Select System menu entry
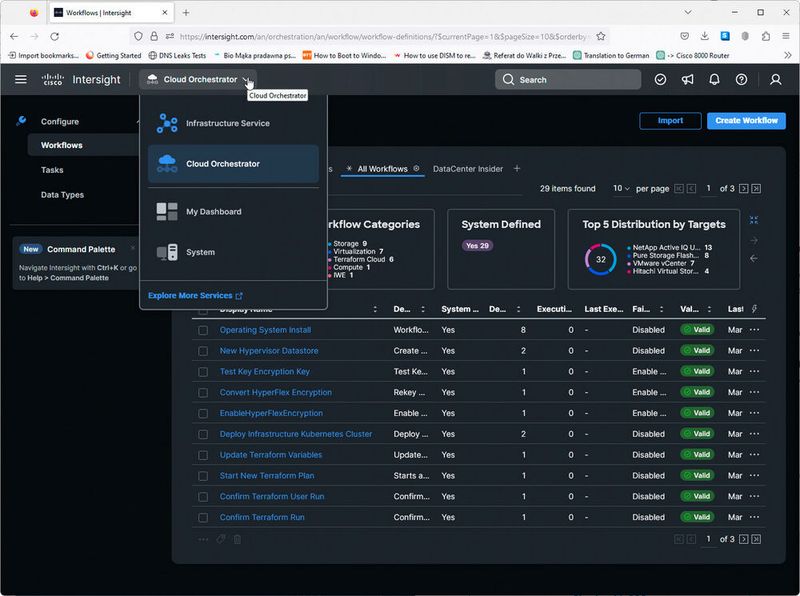The width and height of the screenshot is (800, 596). click(x=233, y=252)
